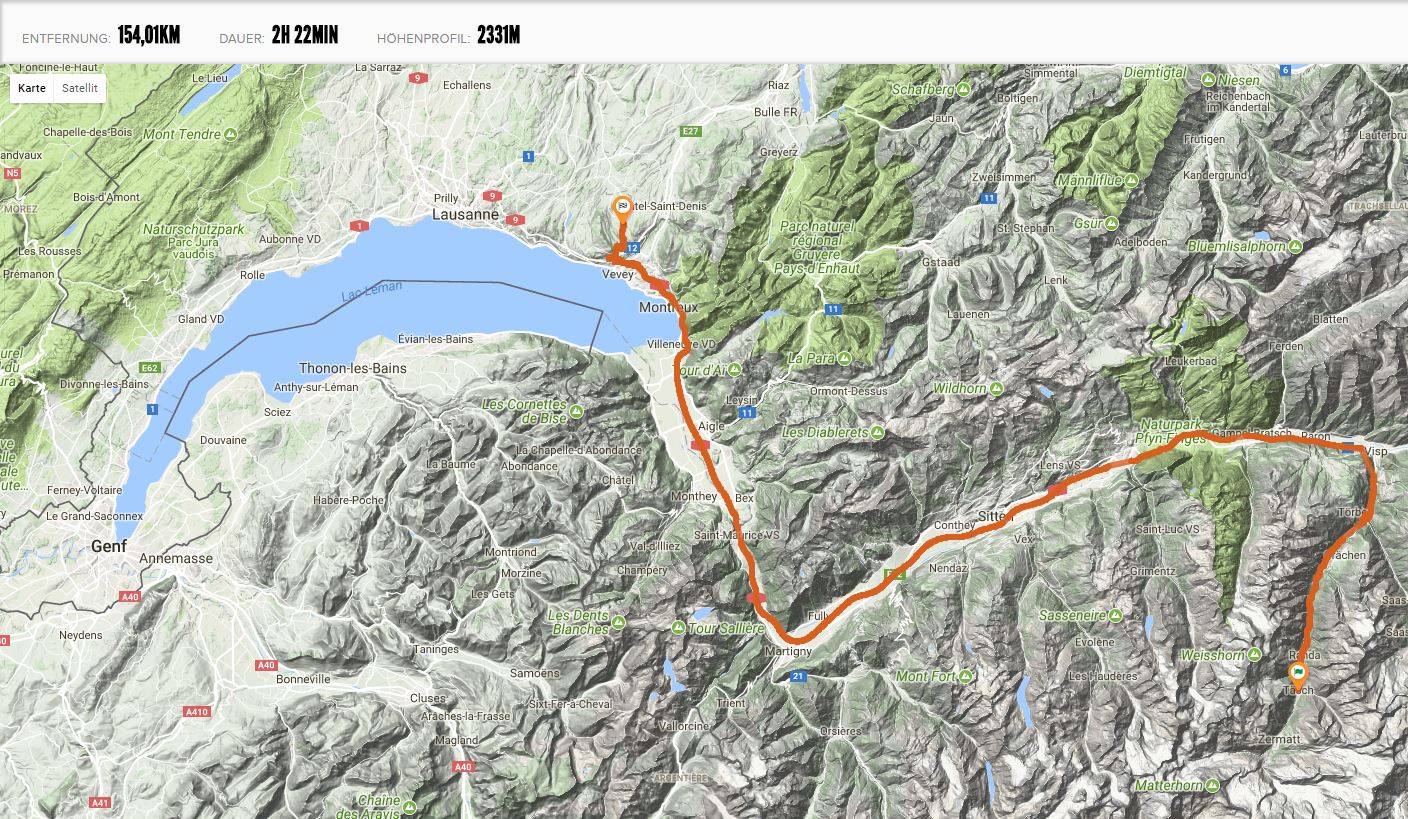Switch to the Satellit view
This screenshot has height=819, width=1408.
[x=80, y=88]
